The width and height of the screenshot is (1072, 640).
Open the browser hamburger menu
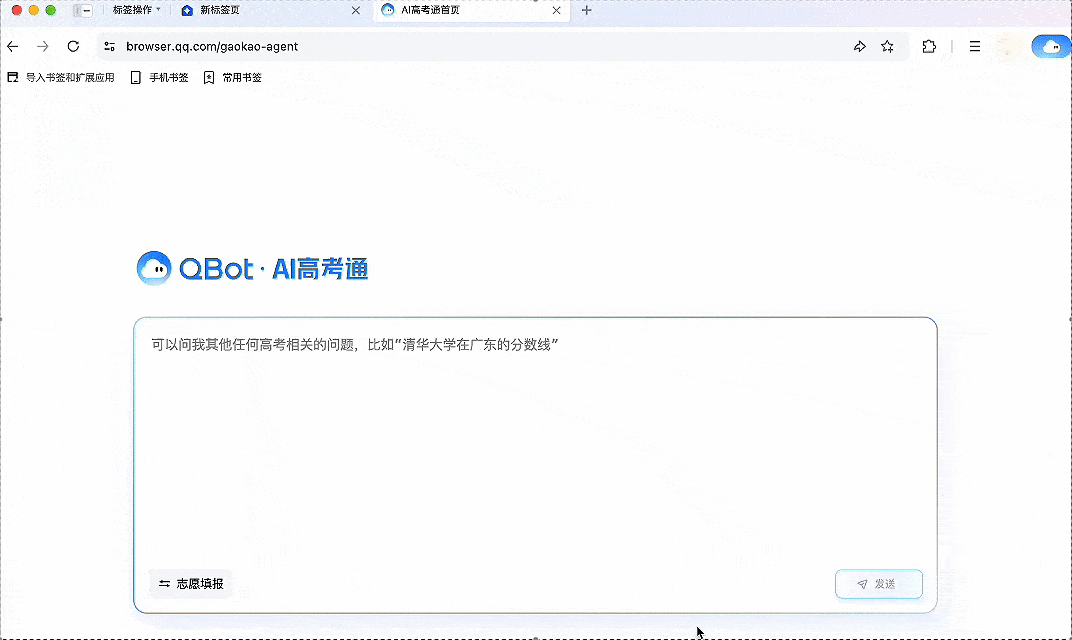(x=975, y=46)
